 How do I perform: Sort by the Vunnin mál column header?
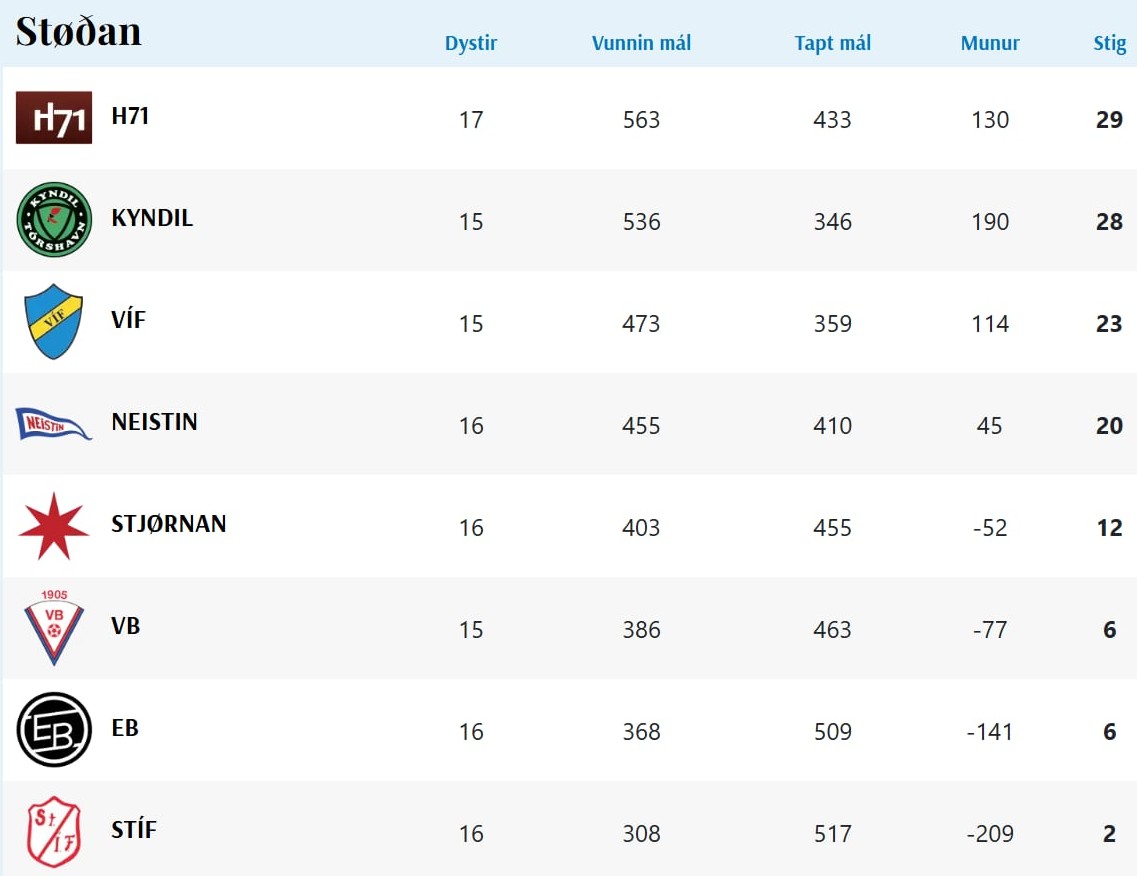click(x=641, y=43)
